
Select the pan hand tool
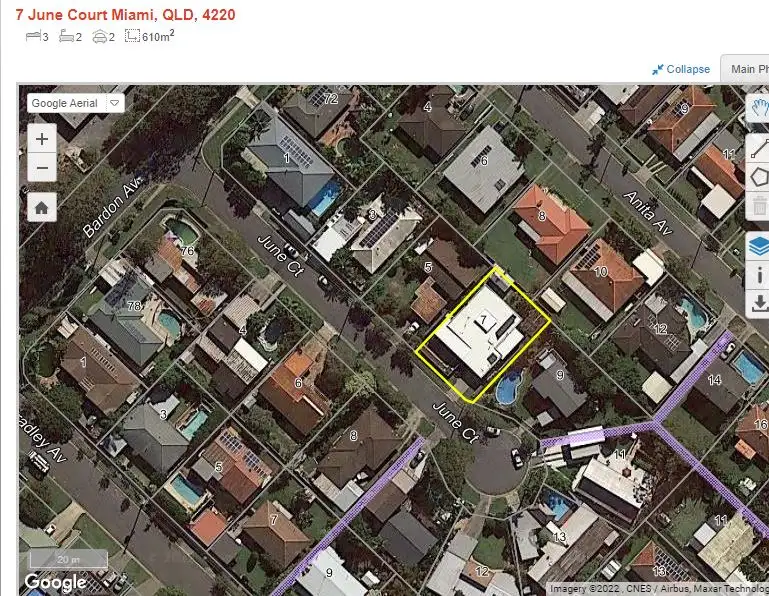point(758,107)
